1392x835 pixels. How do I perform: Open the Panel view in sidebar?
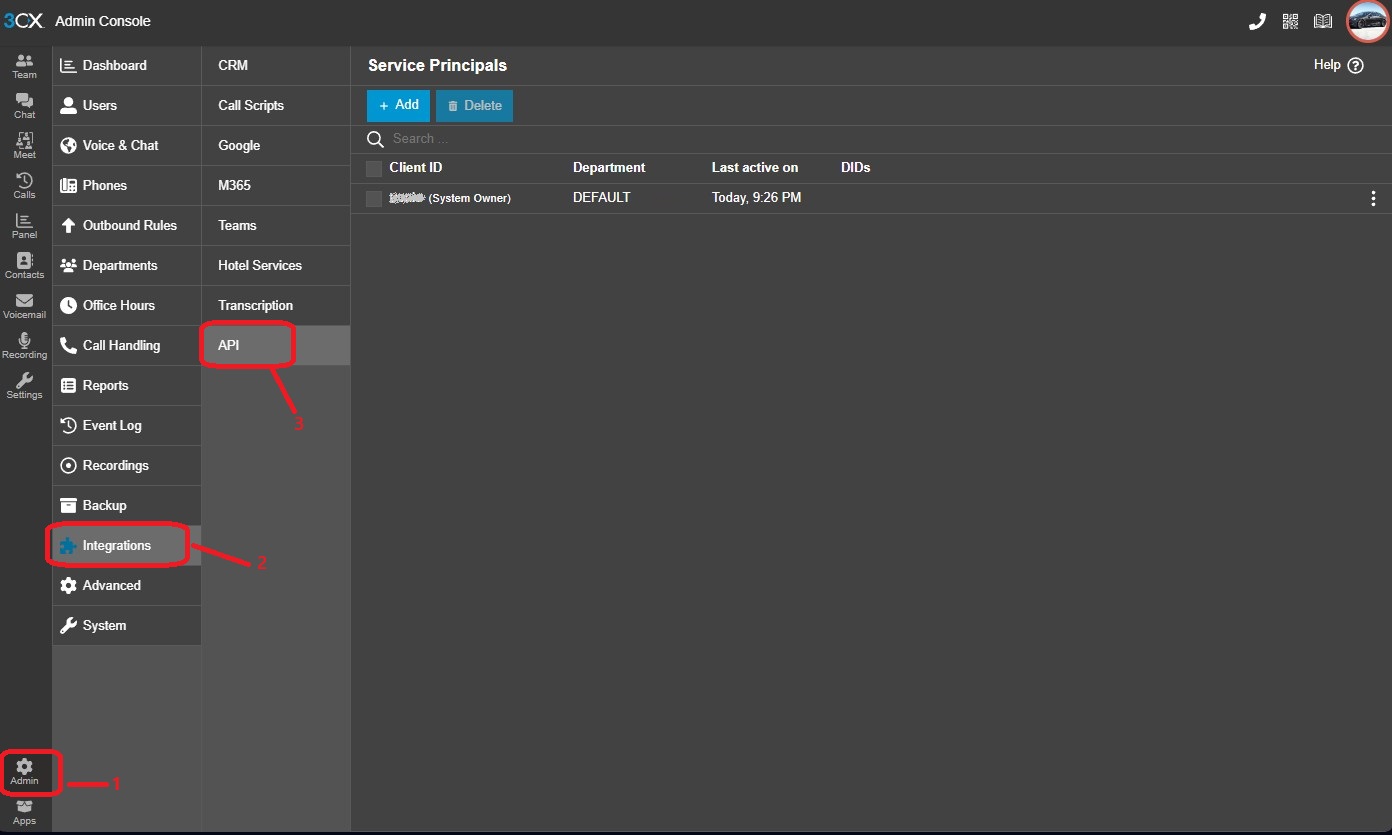(24, 226)
